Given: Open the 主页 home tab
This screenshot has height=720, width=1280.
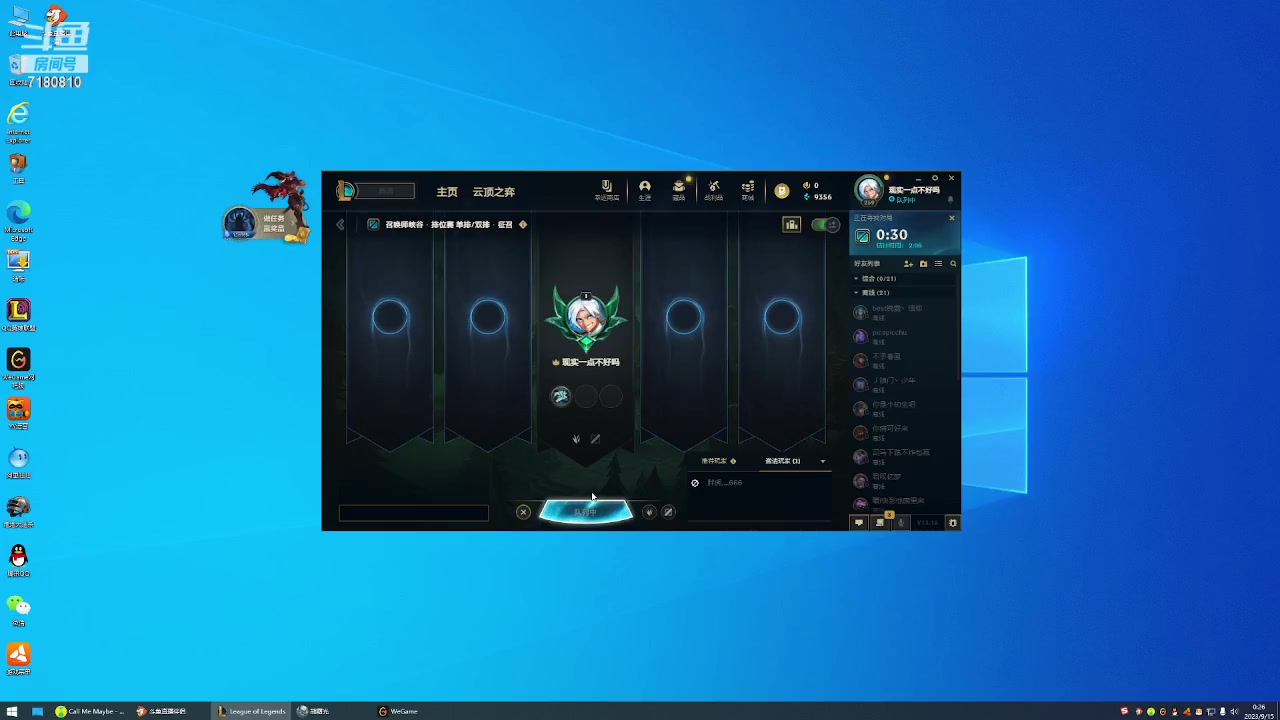Looking at the screenshot, I should [x=447, y=192].
